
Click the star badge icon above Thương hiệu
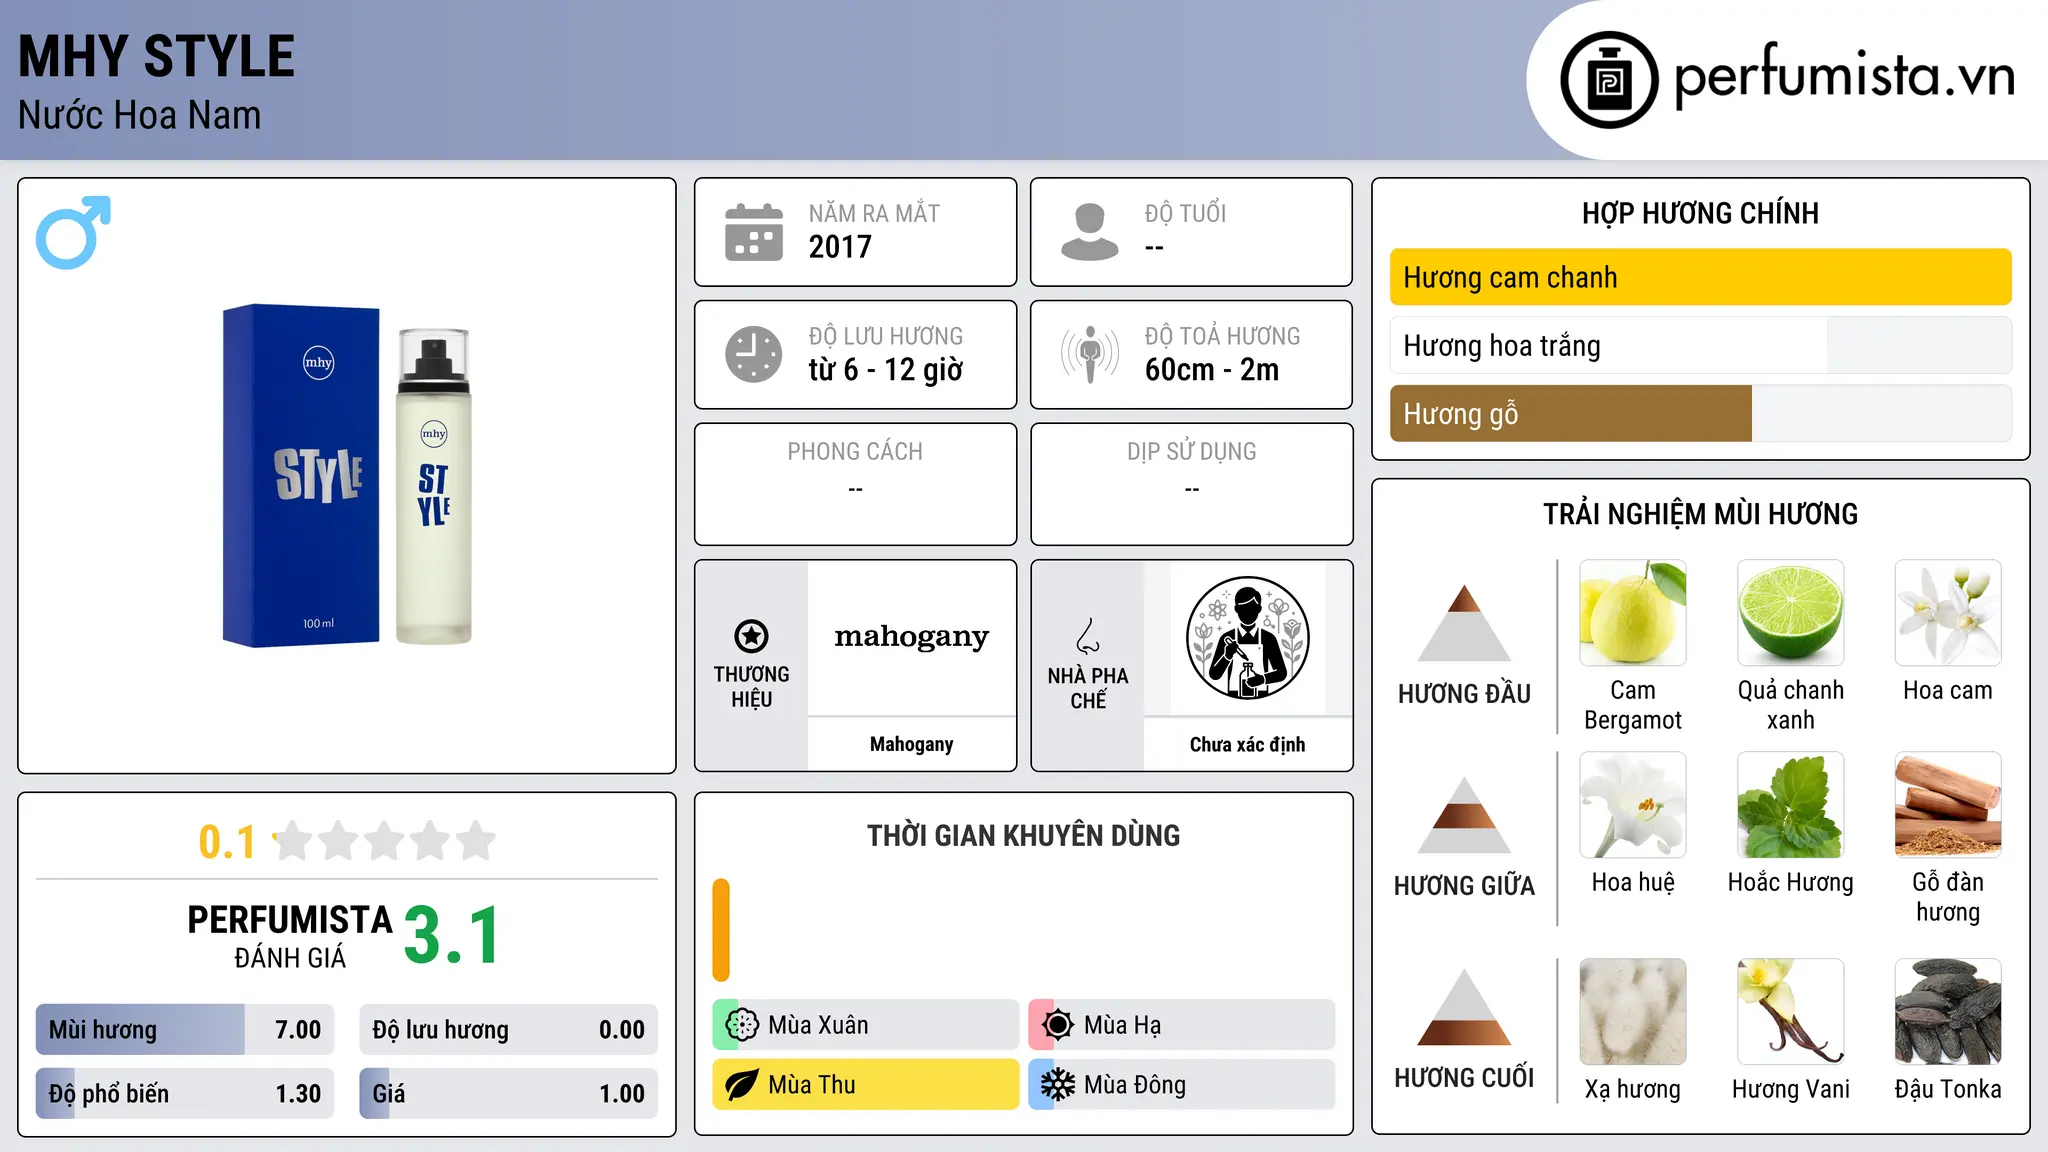(751, 636)
